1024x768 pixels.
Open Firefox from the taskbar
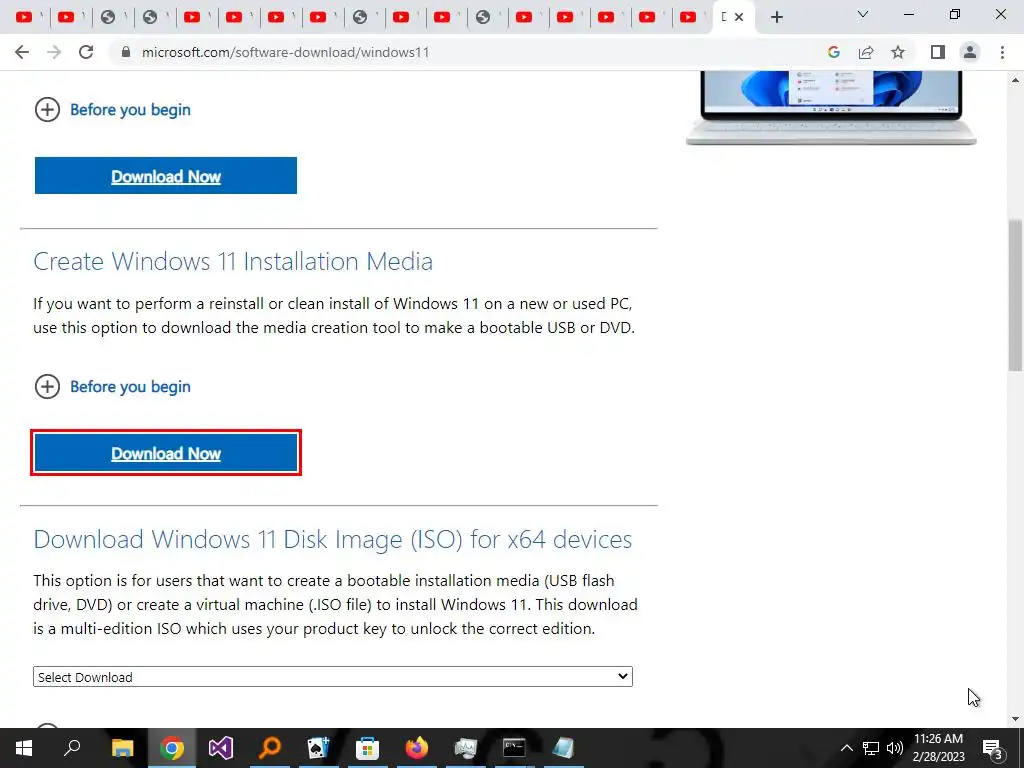pos(417,748)
